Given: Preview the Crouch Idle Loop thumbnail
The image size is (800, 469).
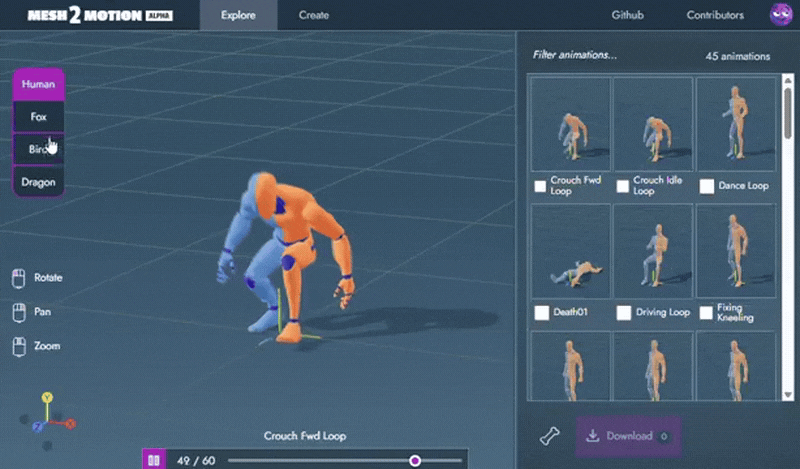Looking at the screenshot, I should click(x=653, y=124).
